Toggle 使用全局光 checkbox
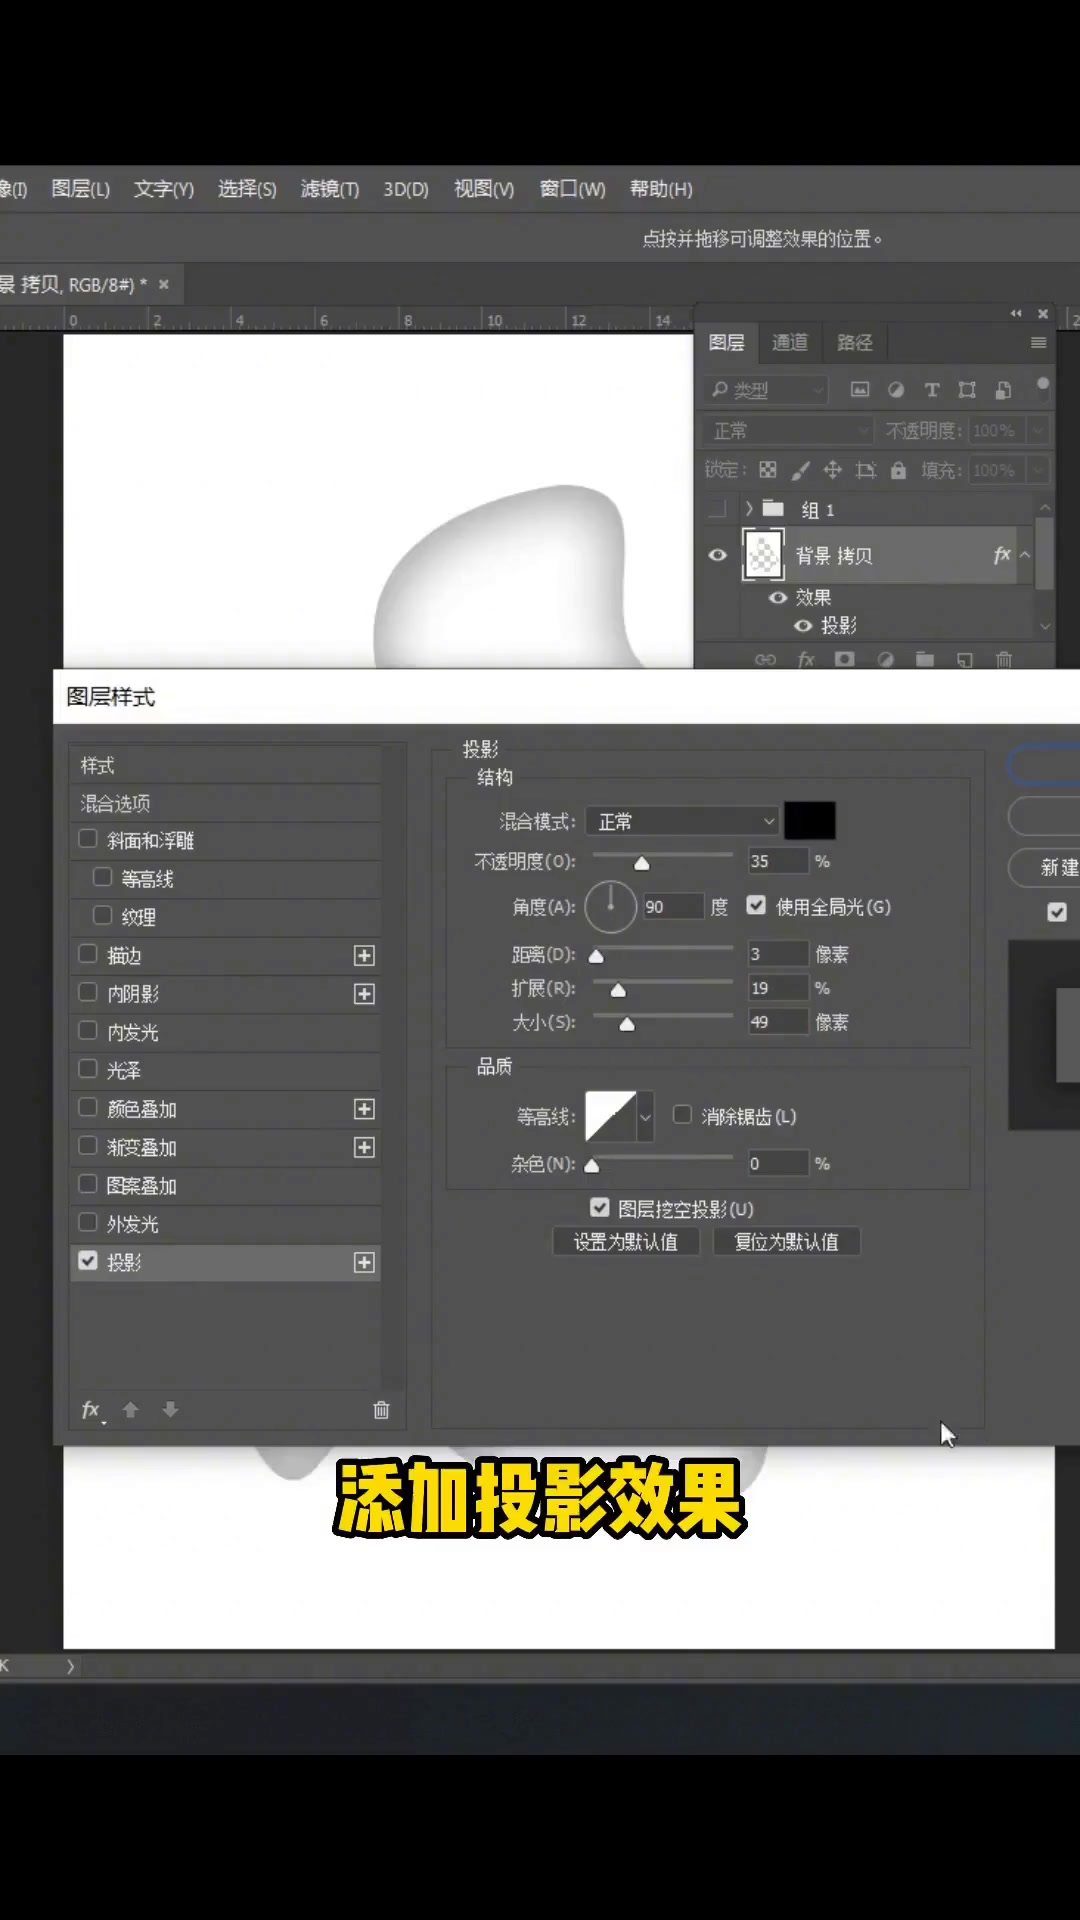 pos(756,905)
